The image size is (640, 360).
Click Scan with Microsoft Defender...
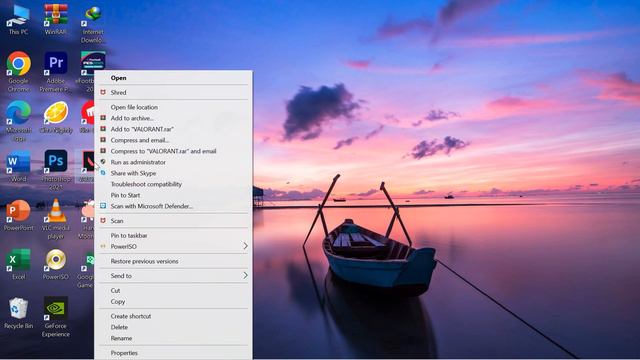pyautogui.click(x=173, y=206)
